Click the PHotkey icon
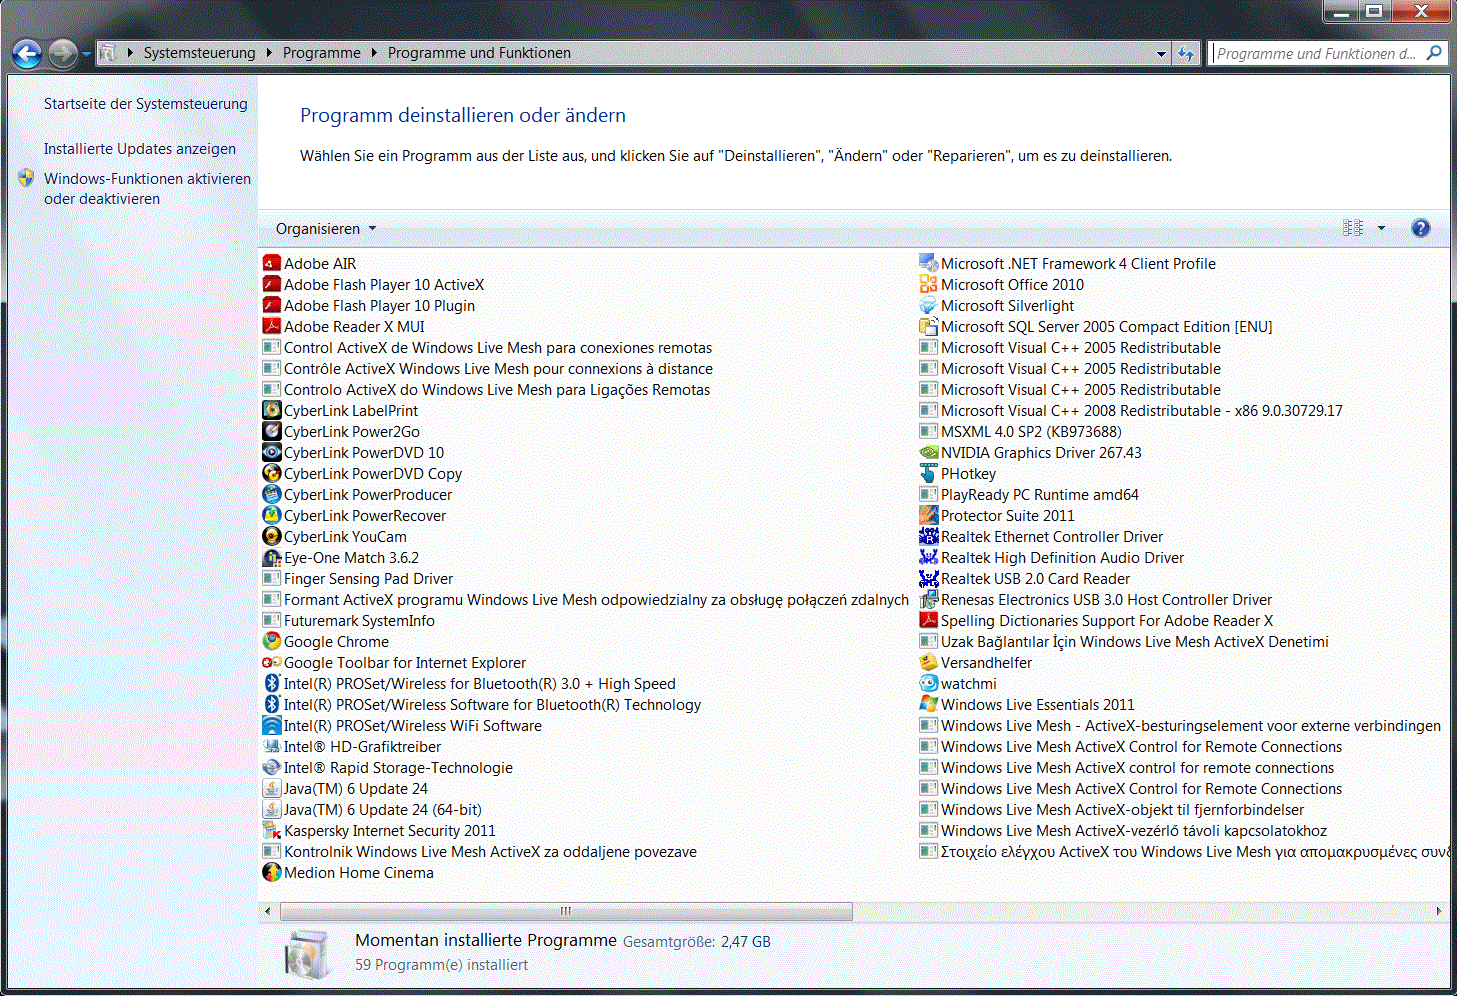The height and width of the screenshot is (996, 1457). 928,473
